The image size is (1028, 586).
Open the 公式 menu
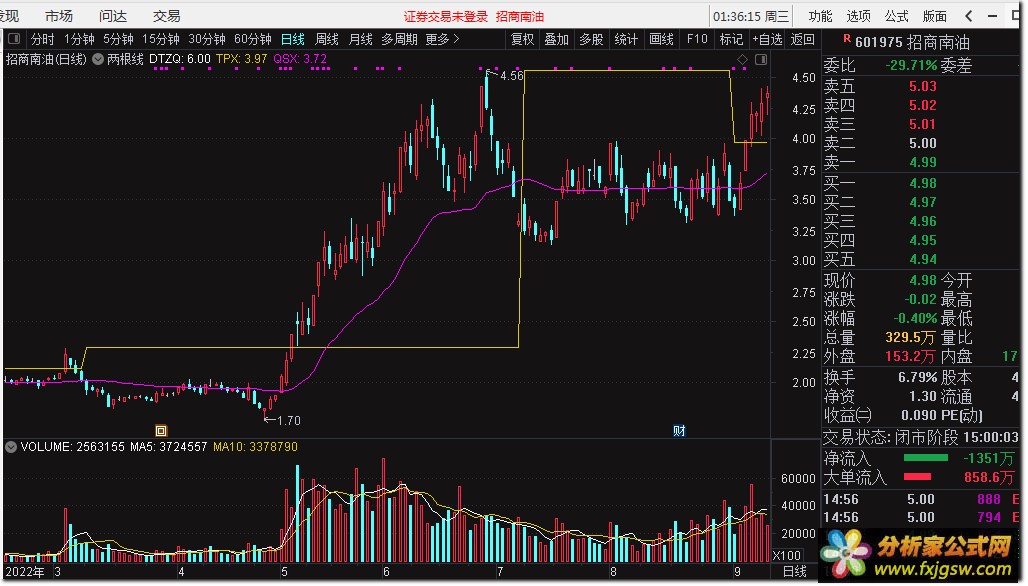(896, 16)
